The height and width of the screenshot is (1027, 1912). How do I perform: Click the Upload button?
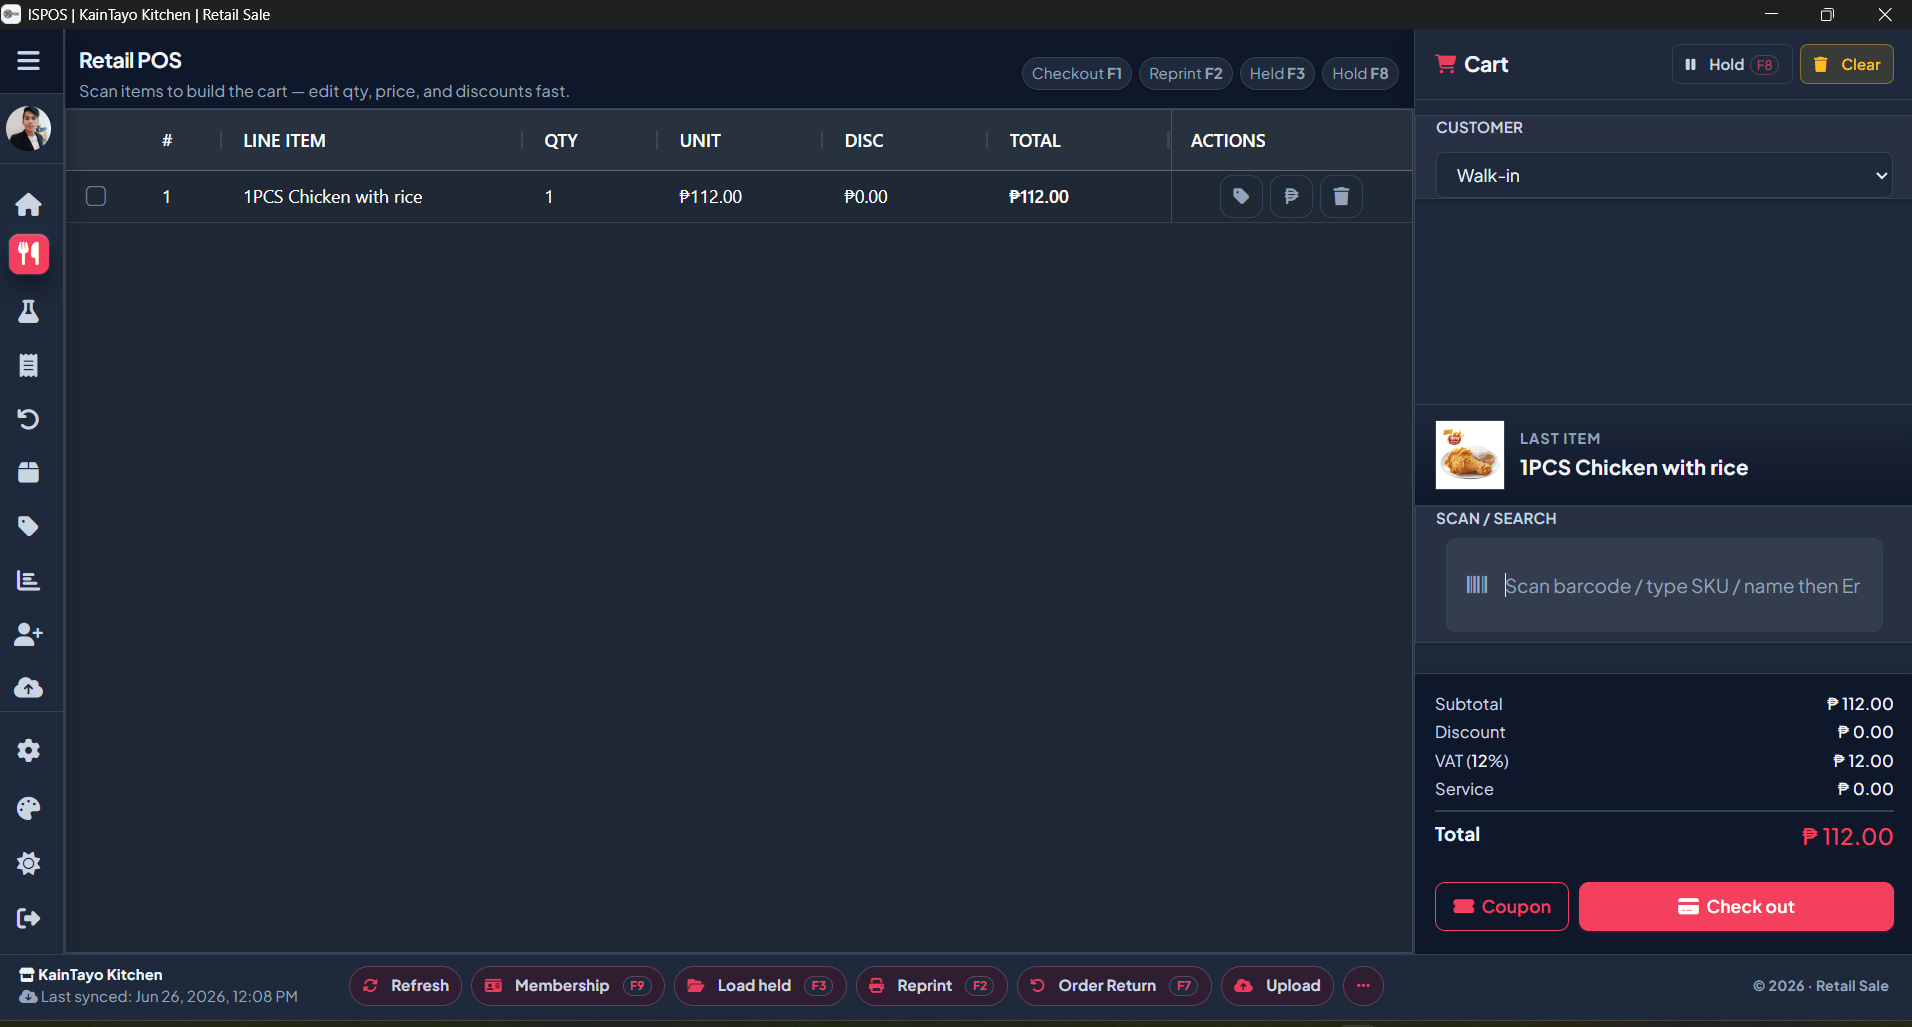(x=1277, y=986)
